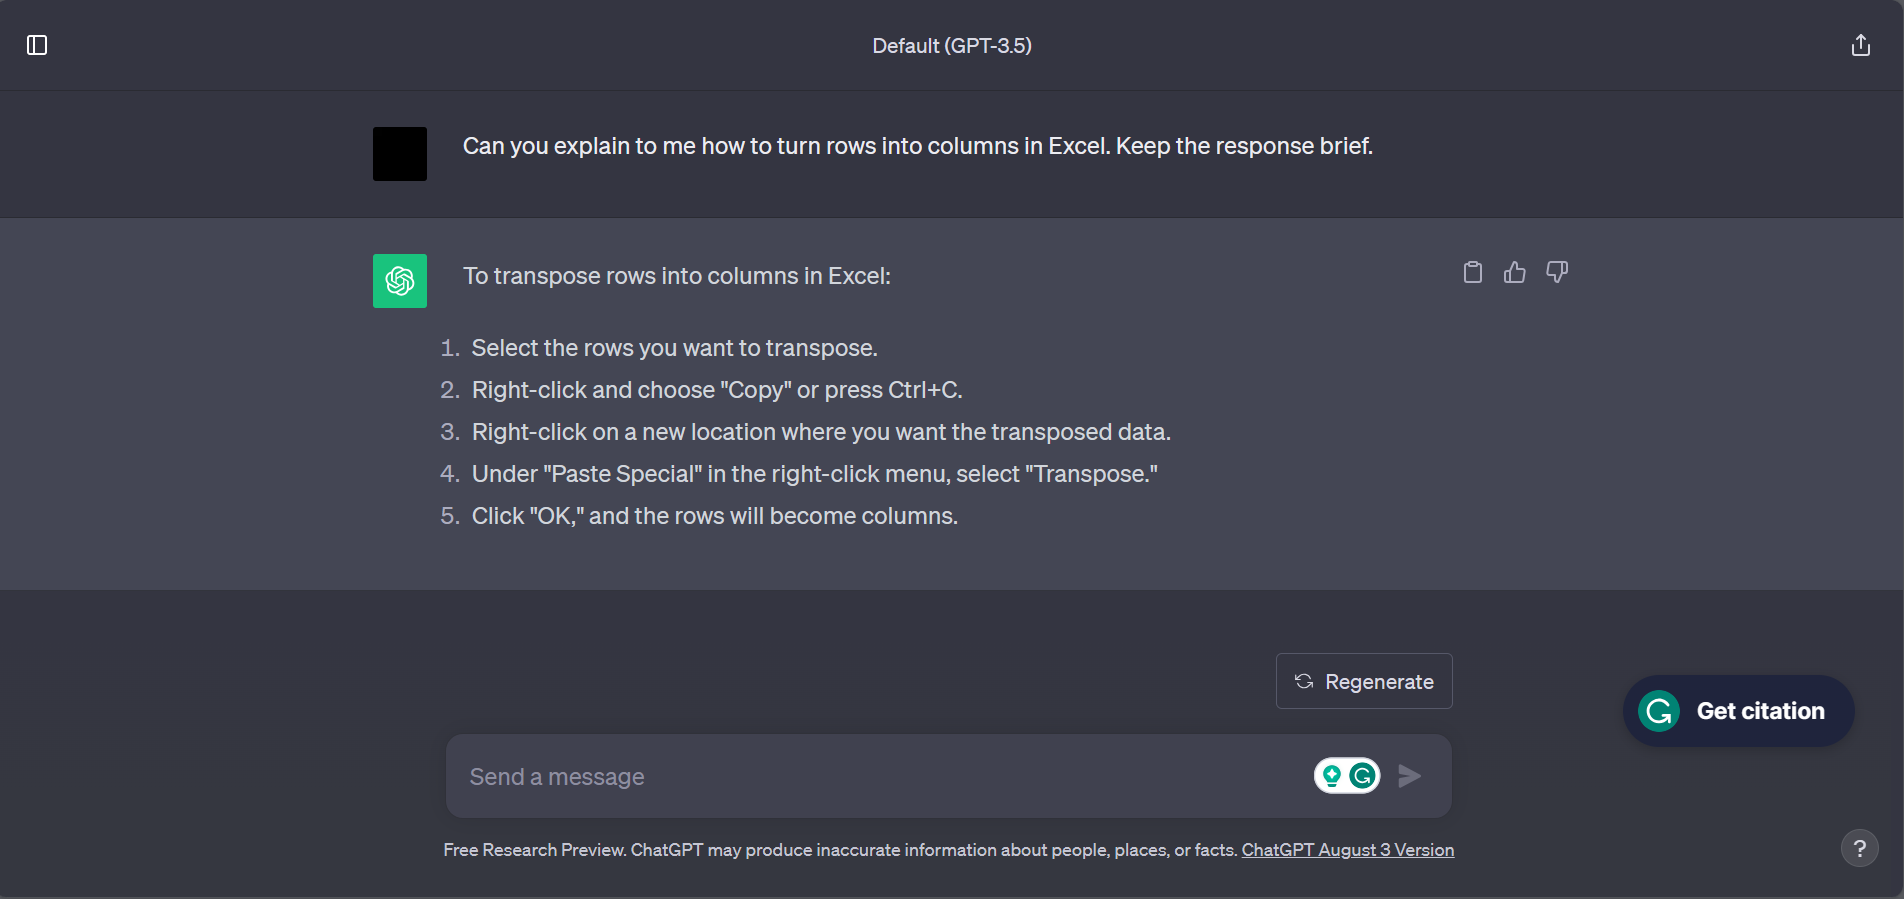Open the Grammarly lightbulb suggestions icon
Viewport: 1904px width, 899px height.
pos(1332,776)
